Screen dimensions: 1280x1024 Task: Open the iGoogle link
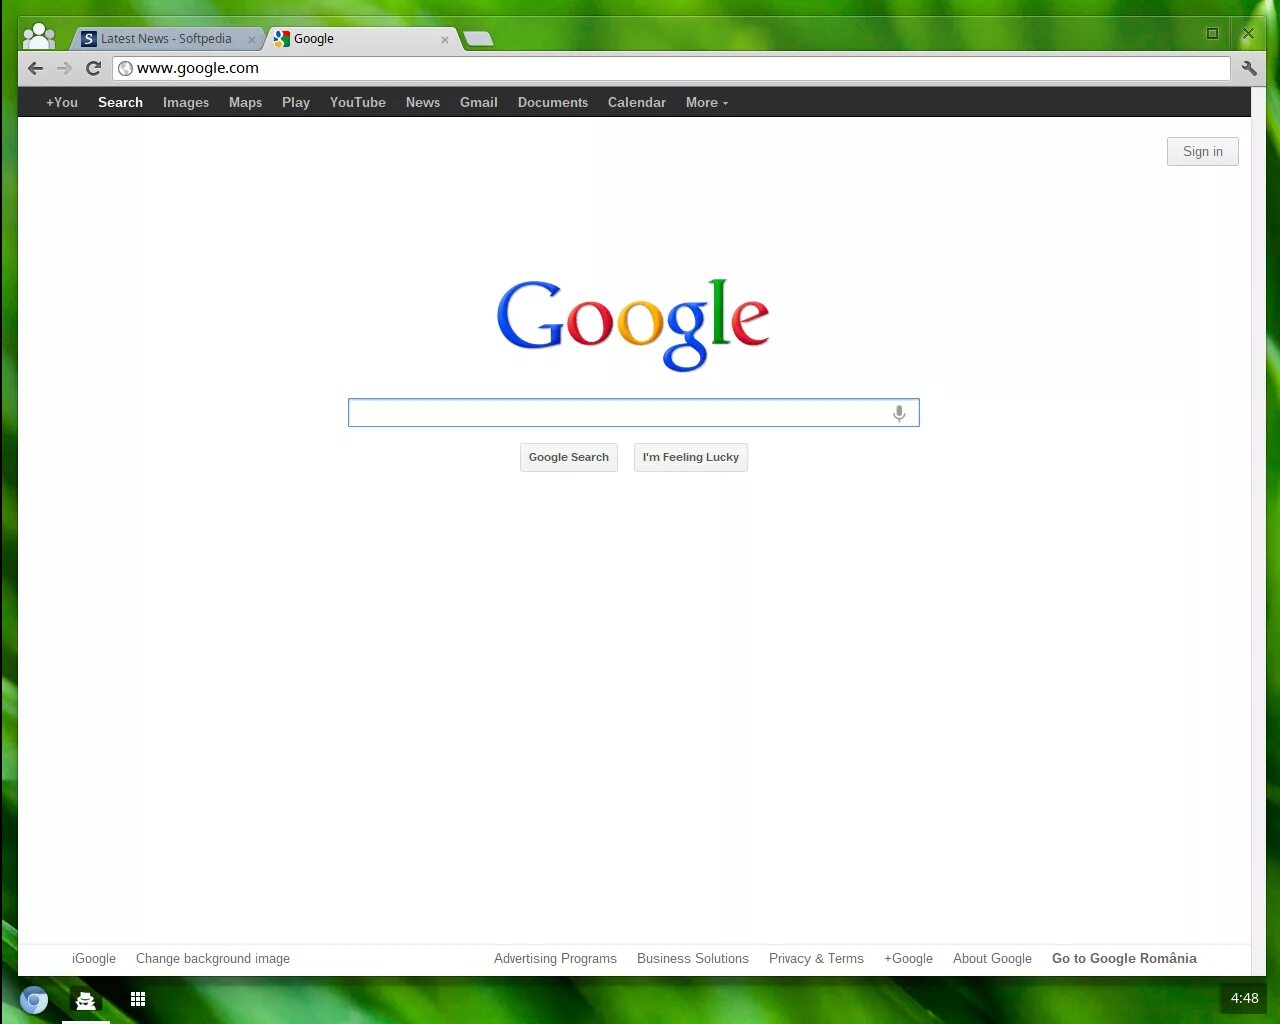[94, 958]
